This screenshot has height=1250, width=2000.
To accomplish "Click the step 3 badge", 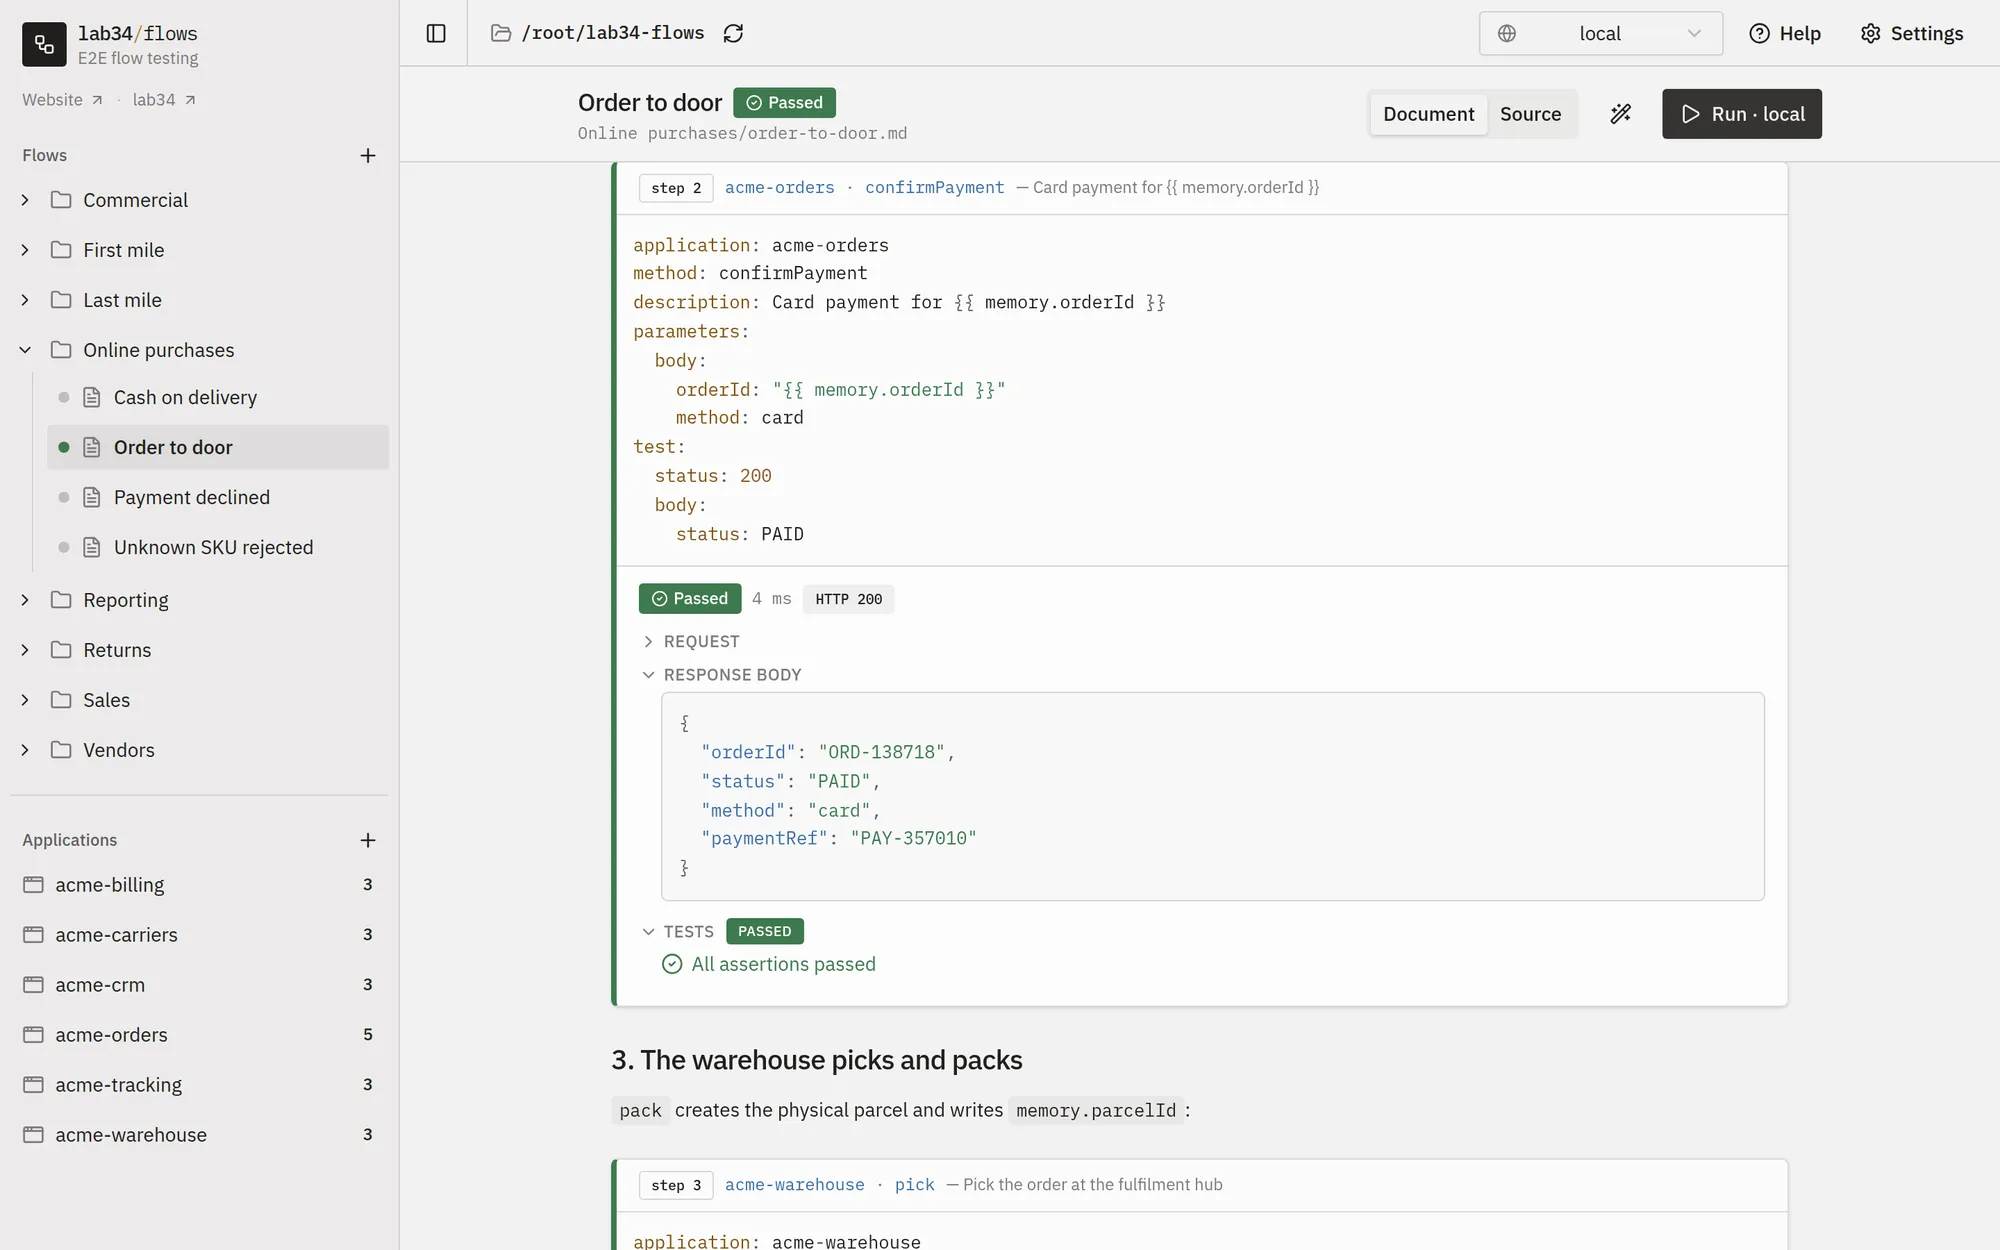I will [x=676, y=1185].
